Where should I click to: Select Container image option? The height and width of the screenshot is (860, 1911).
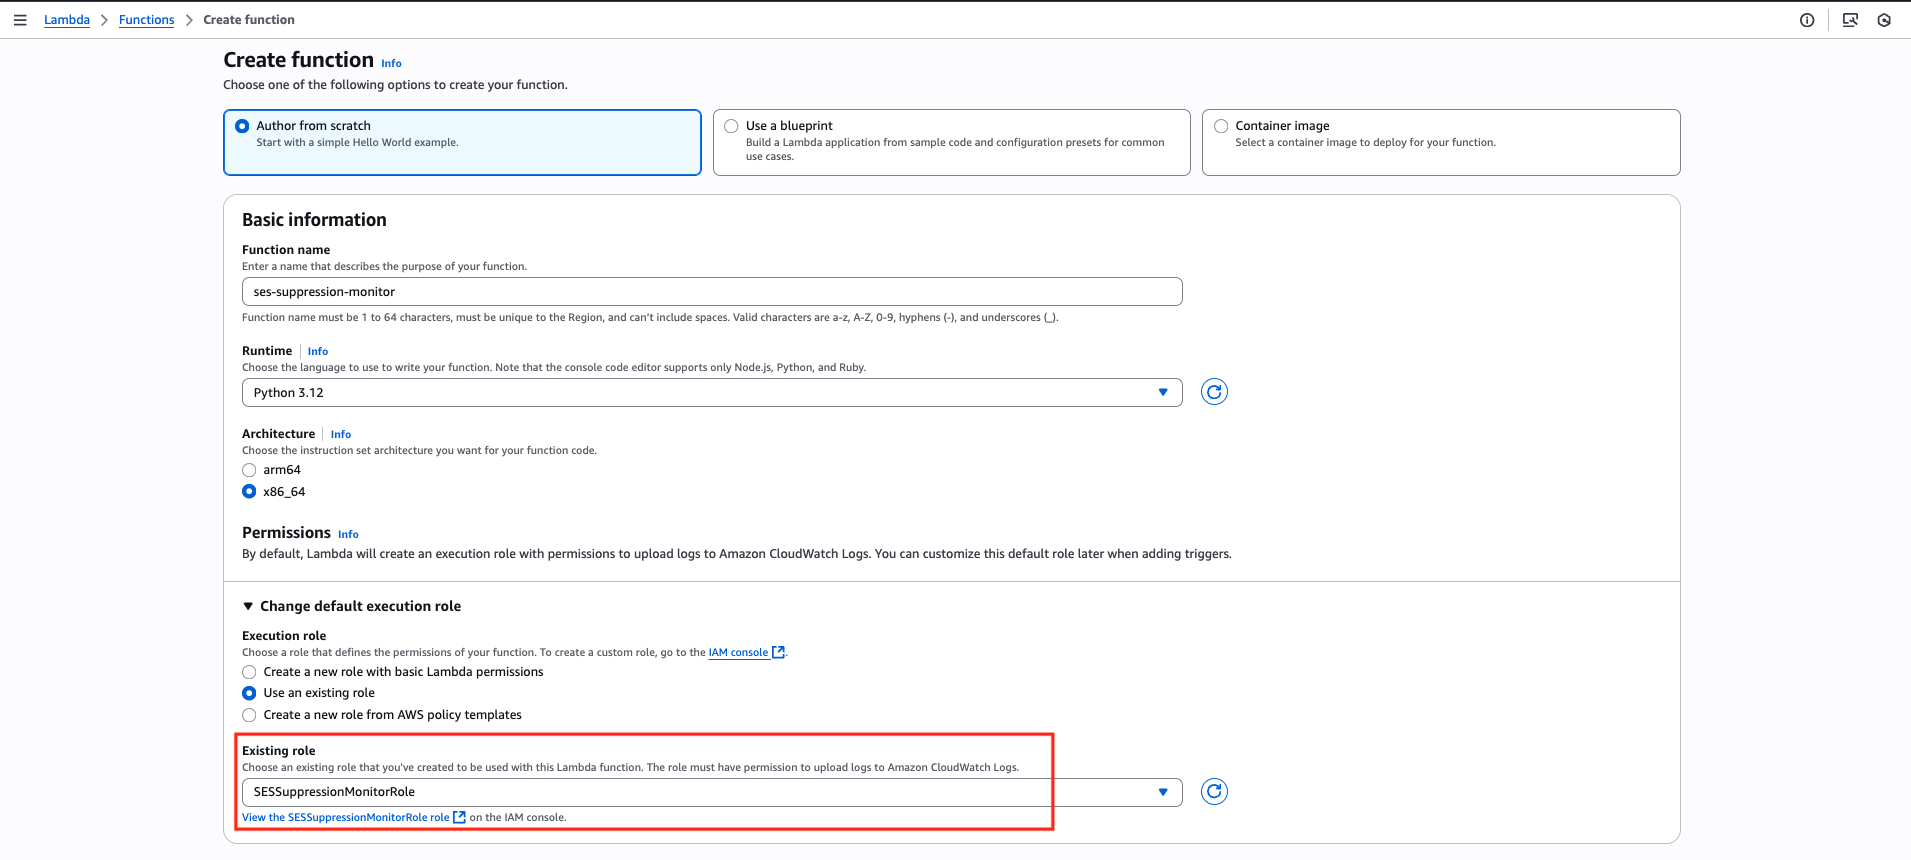(1221, 126)
